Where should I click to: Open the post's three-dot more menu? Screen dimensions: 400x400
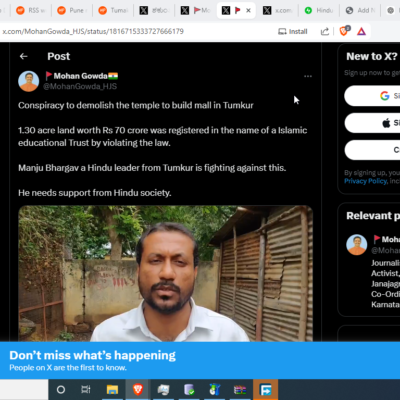pyautogui.click(x=308, y=76)
